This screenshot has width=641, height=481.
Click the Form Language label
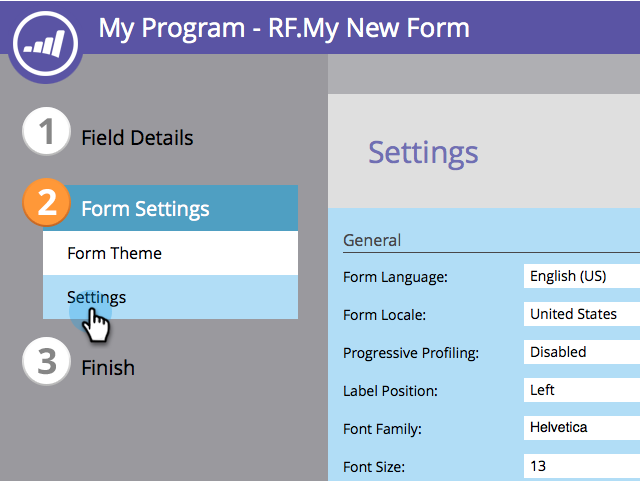[x=395, y=277]
